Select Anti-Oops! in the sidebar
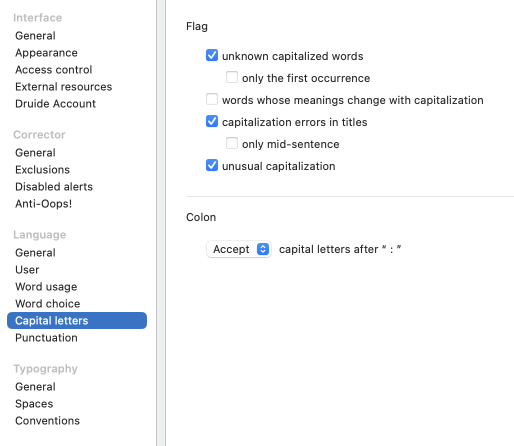This screenshot has width=514, height=446. [43, 204]
